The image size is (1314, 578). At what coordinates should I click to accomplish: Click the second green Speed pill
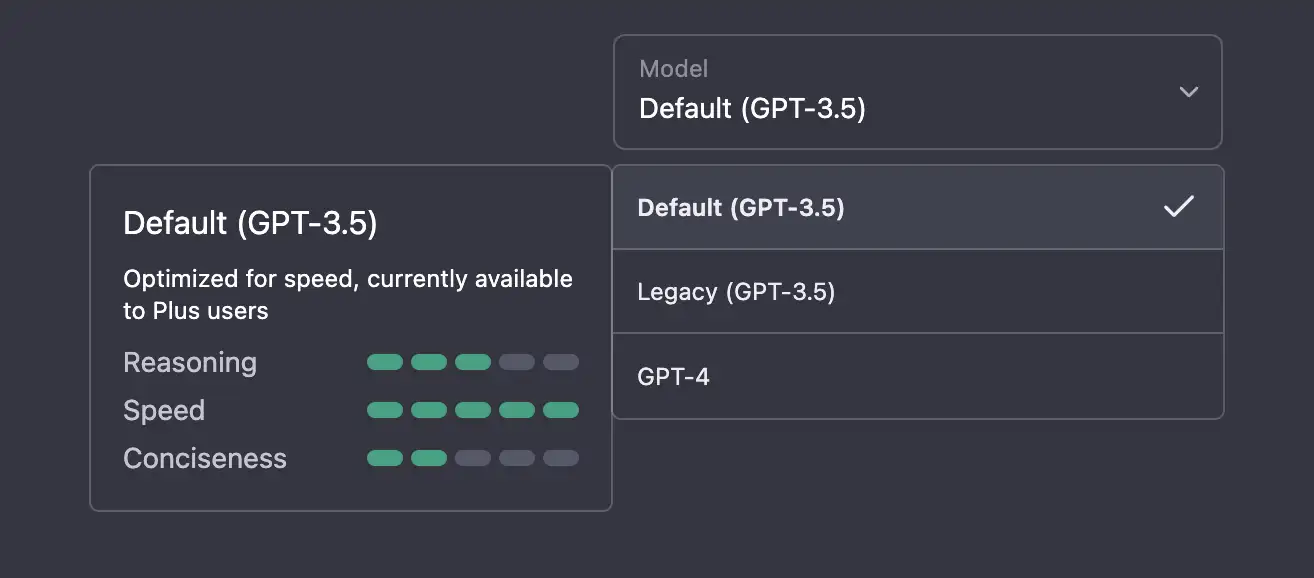pos(429,410)
